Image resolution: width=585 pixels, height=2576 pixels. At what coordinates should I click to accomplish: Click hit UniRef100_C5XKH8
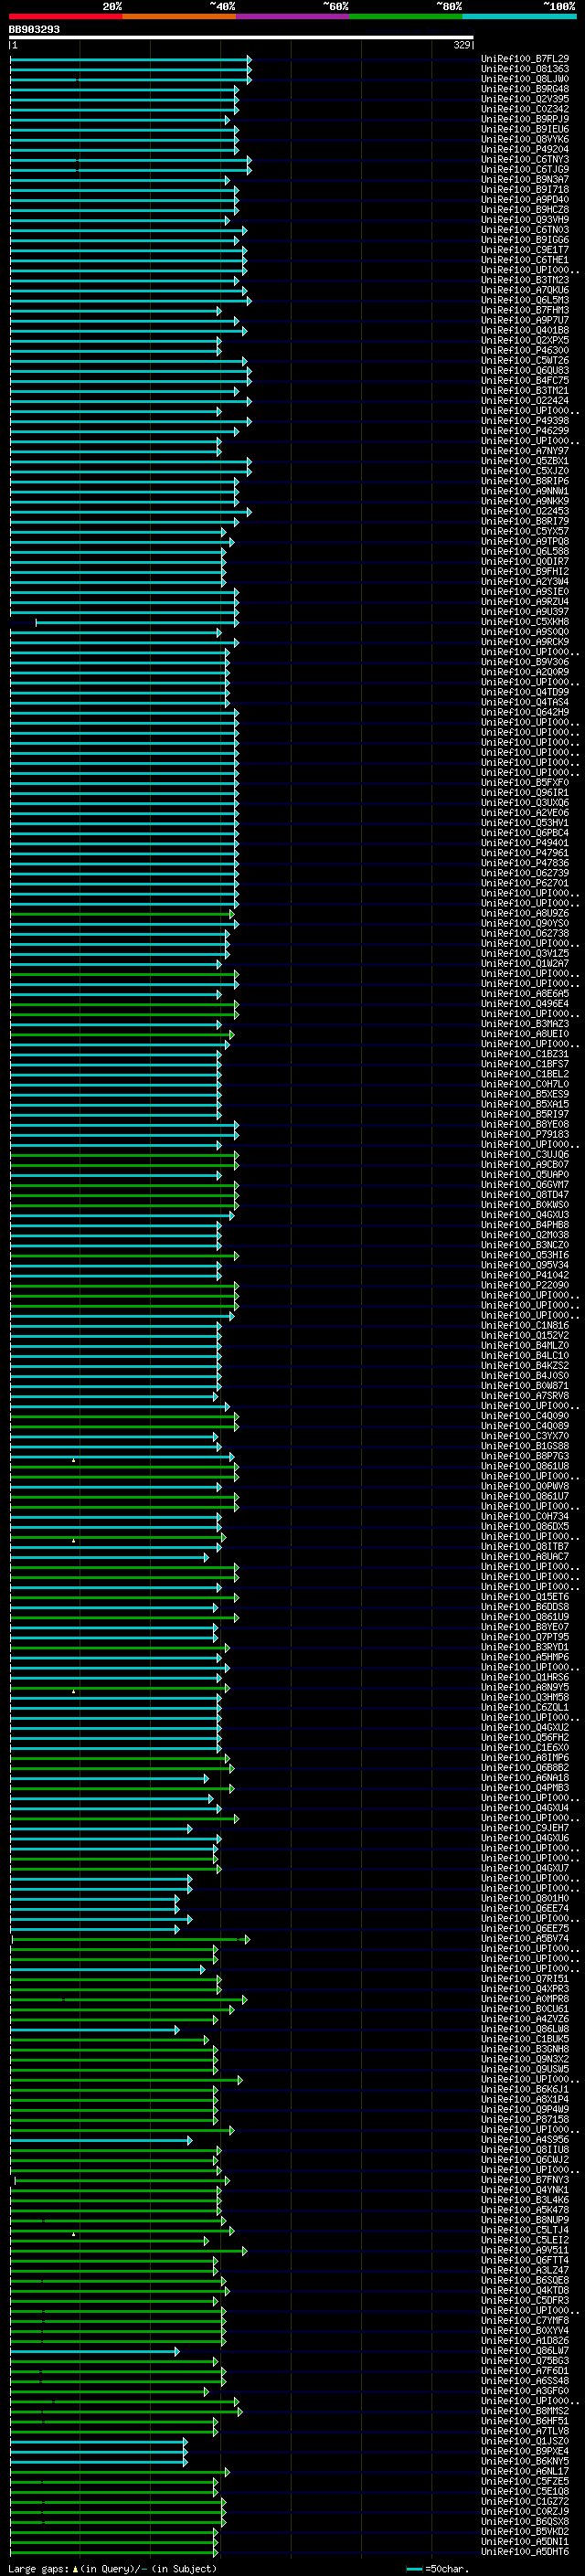point(525,622)
